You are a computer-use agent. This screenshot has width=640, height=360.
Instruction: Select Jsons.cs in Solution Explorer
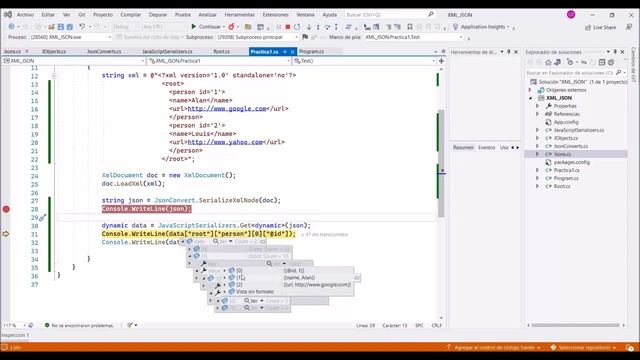pos(562,154)
